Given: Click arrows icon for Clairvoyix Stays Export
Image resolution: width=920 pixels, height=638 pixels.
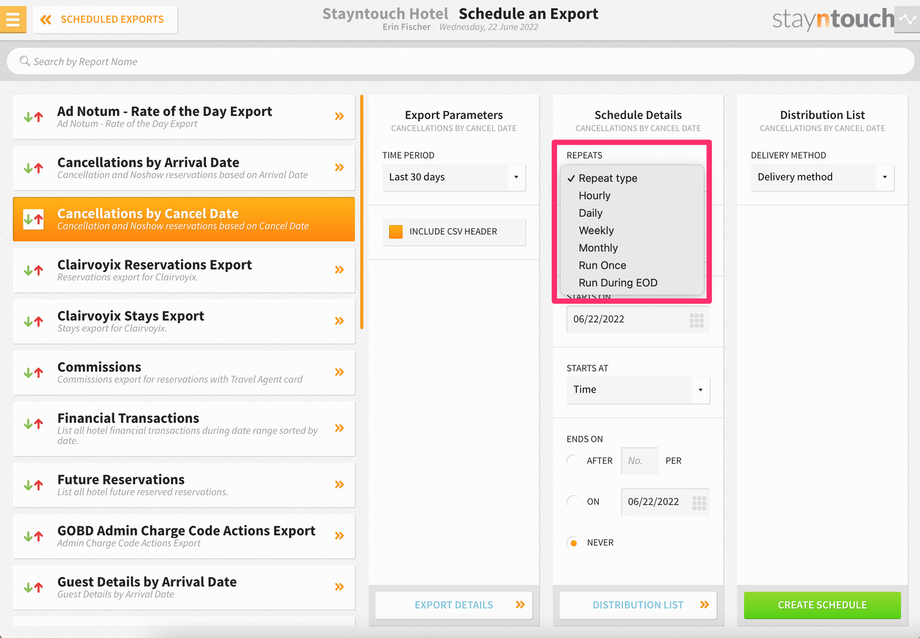Looking at the screenshot, I should (x=33, y=321).
